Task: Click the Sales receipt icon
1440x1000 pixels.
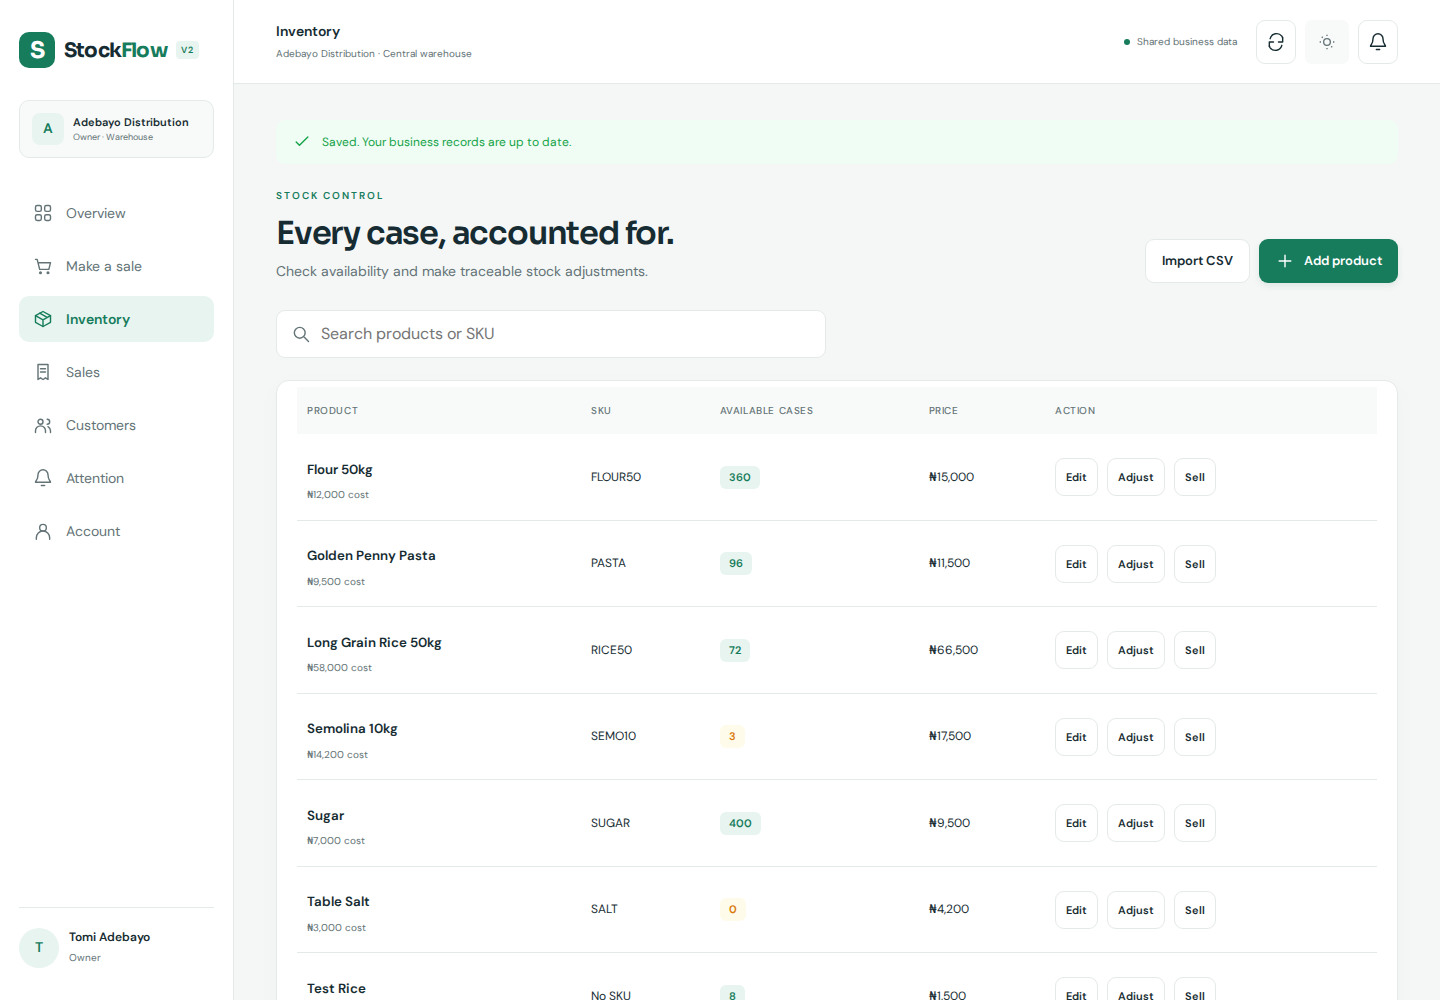Action: pyautogui.click(x=43, y=372)
